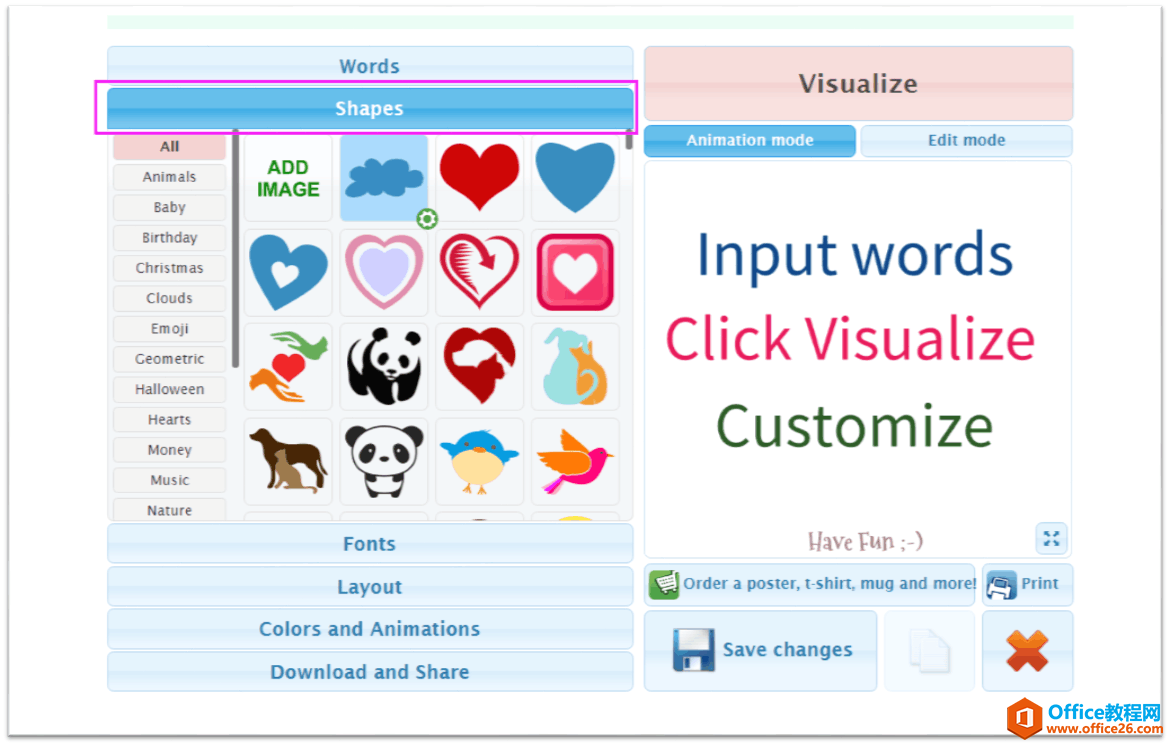Image resolution: width=1170 pixels, height=746 pixels.
Task: Filter shapes by Emoji category
Action: click(x=169, y=328)
